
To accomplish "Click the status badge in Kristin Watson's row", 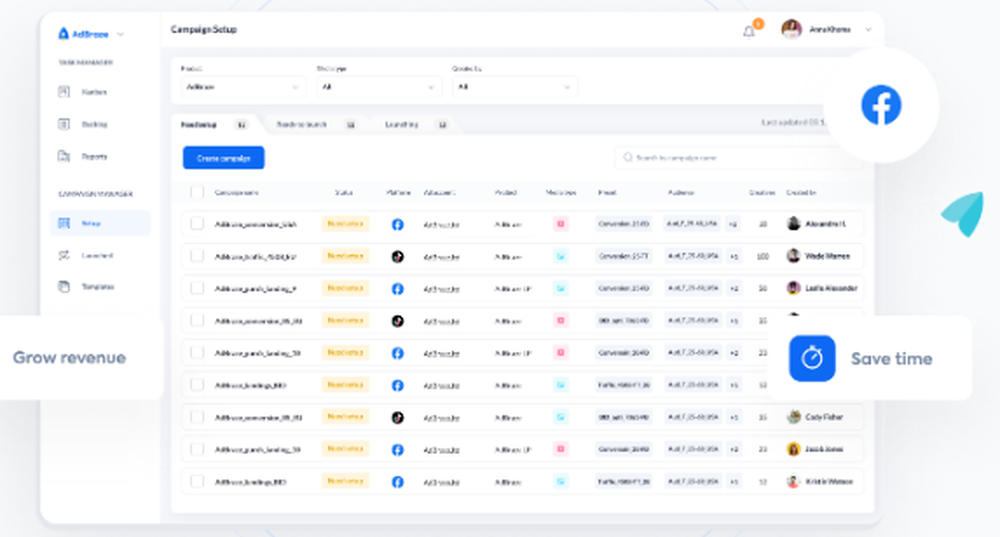I will click(345, 481).
